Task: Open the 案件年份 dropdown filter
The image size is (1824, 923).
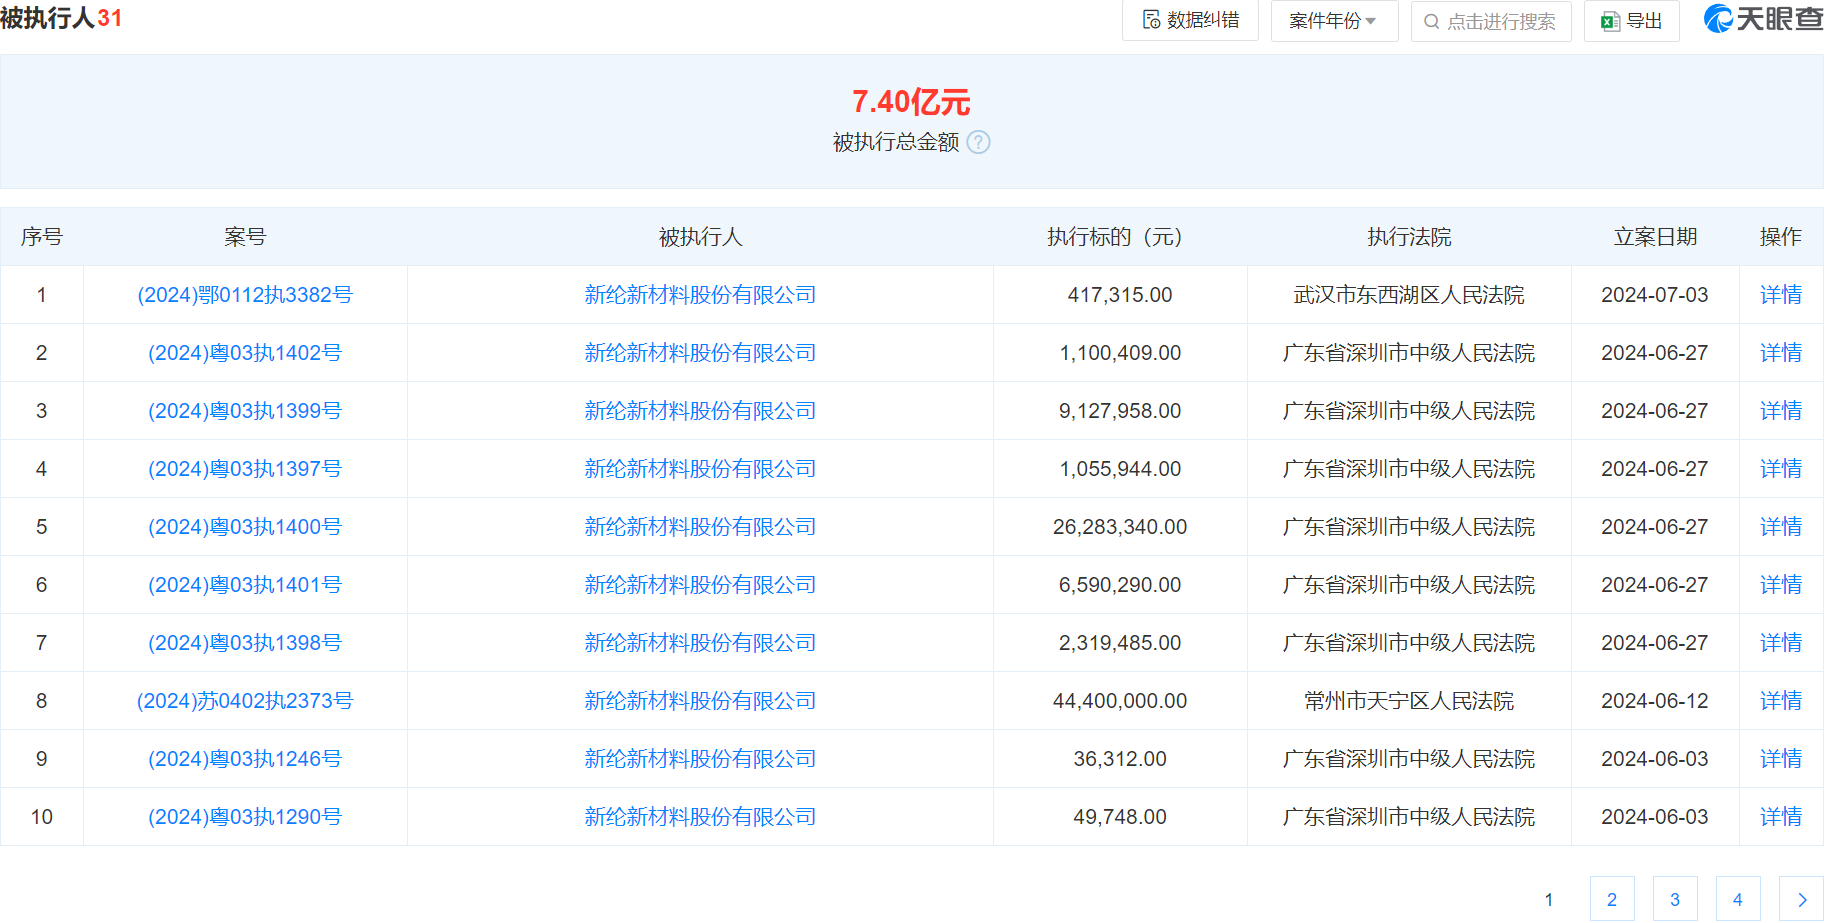Action: 1333,21
